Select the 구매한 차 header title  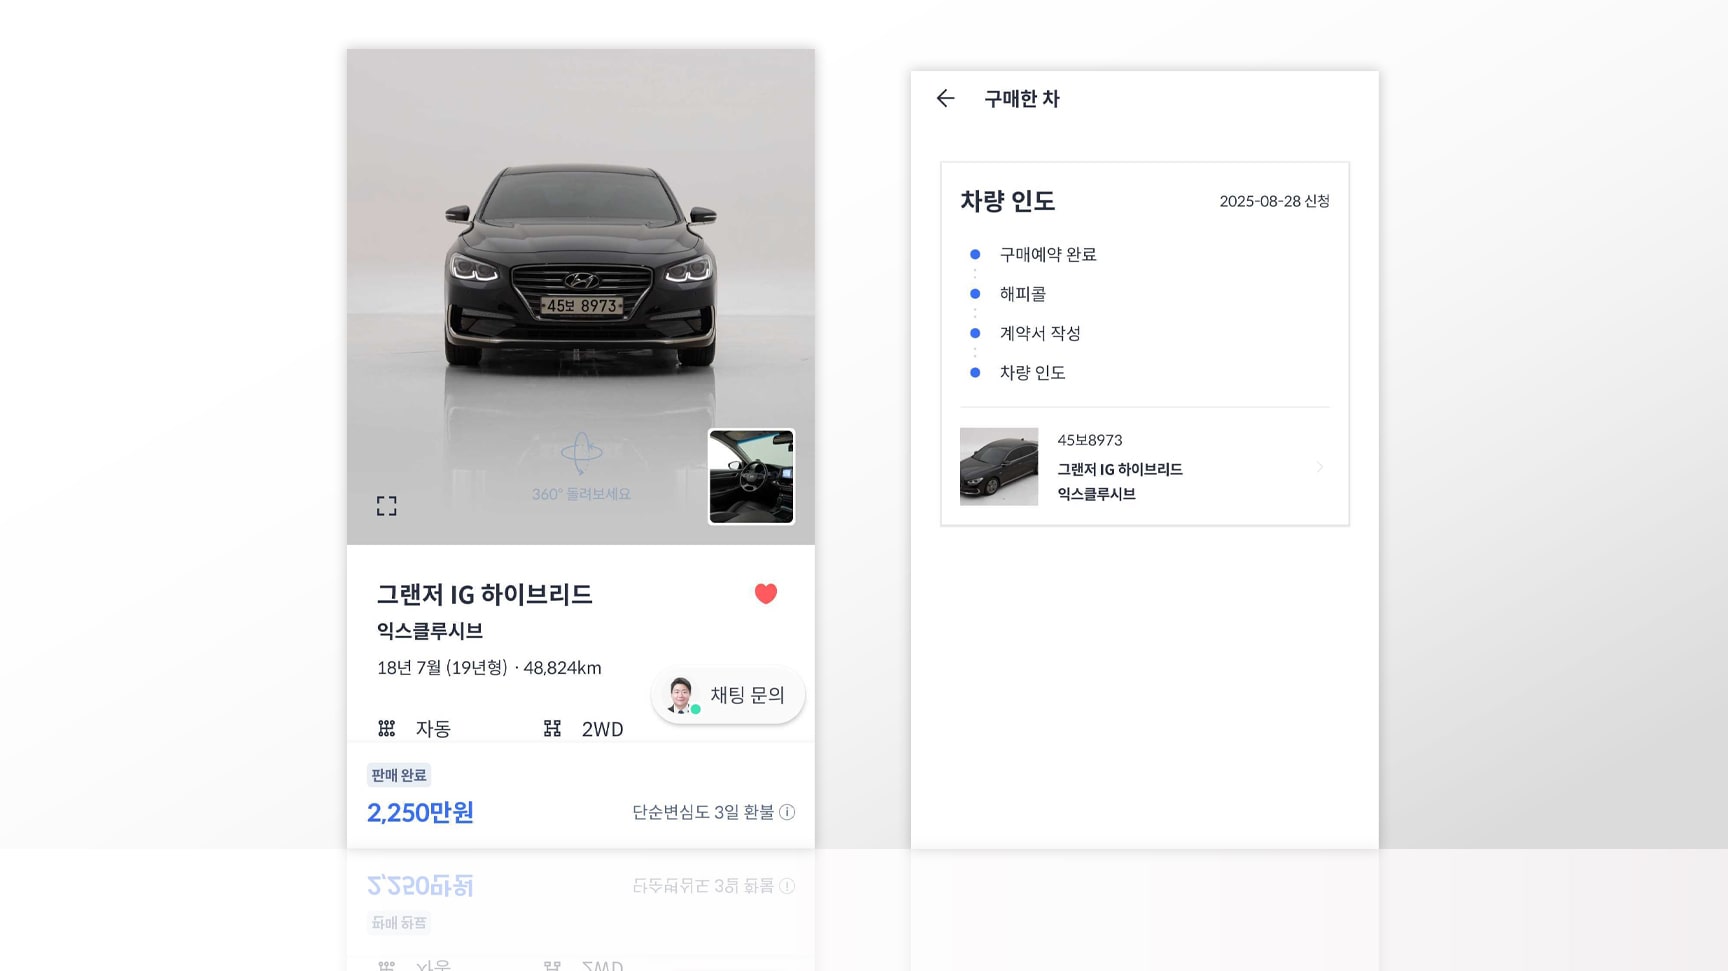point(1022,98)
